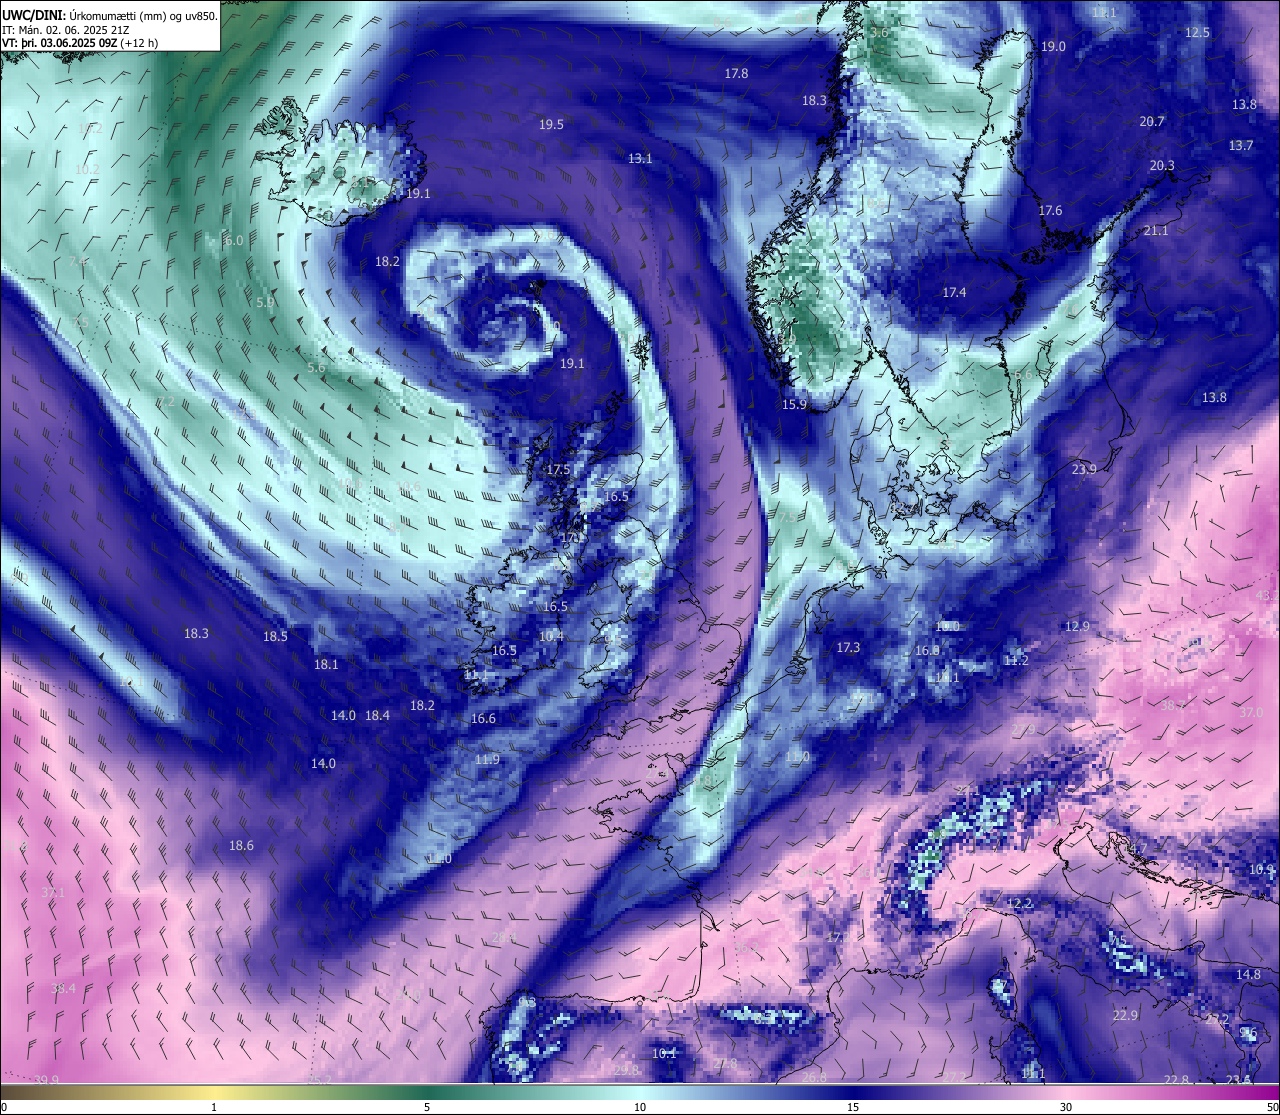Click the 10.4 value over Ireland
The width and height of the screenshot is (1280, 1115).
[551, 637]
